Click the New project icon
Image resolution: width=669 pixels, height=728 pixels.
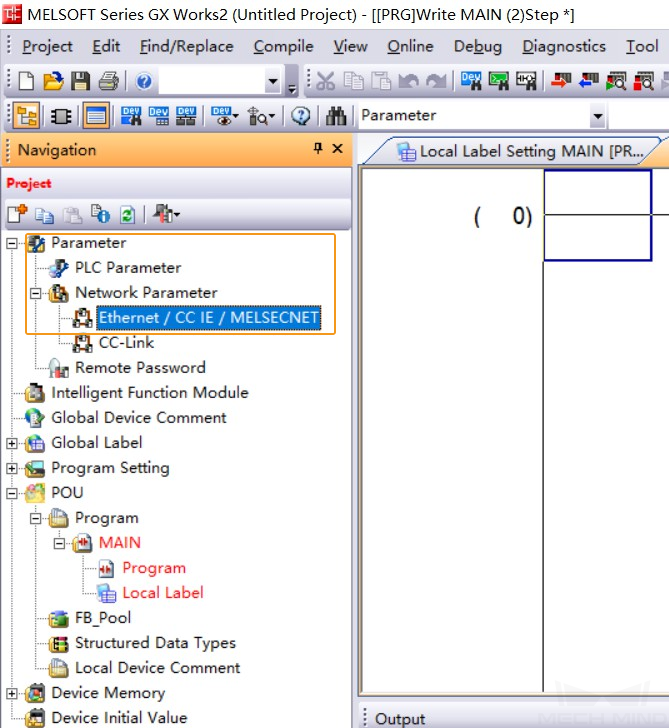(x=26, y=81)
